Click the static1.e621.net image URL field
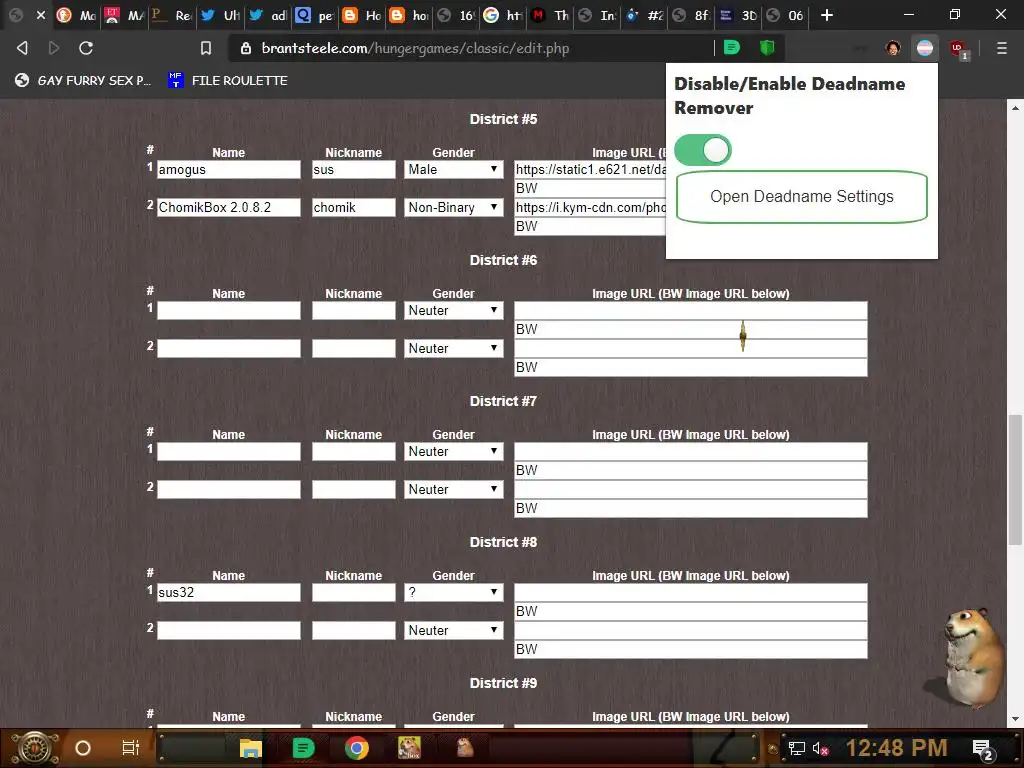This screenshot has height=768, width=1024. [590, 170]
